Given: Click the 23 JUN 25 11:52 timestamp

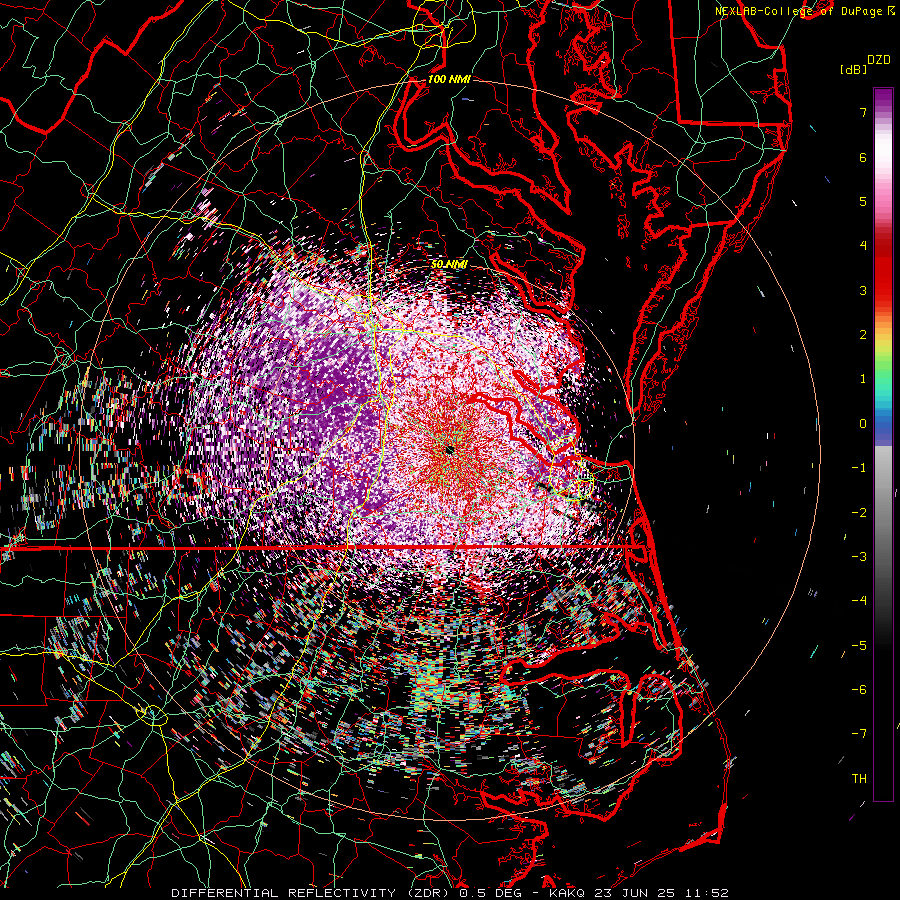Looking at the screenshot, I should 662,893.
